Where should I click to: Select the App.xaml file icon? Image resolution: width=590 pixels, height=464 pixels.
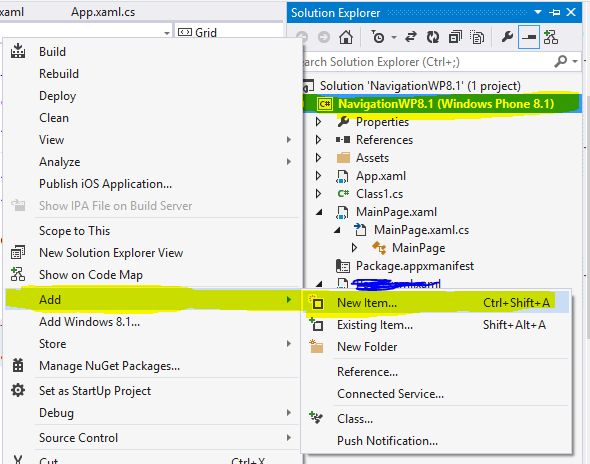click(342, 176)
